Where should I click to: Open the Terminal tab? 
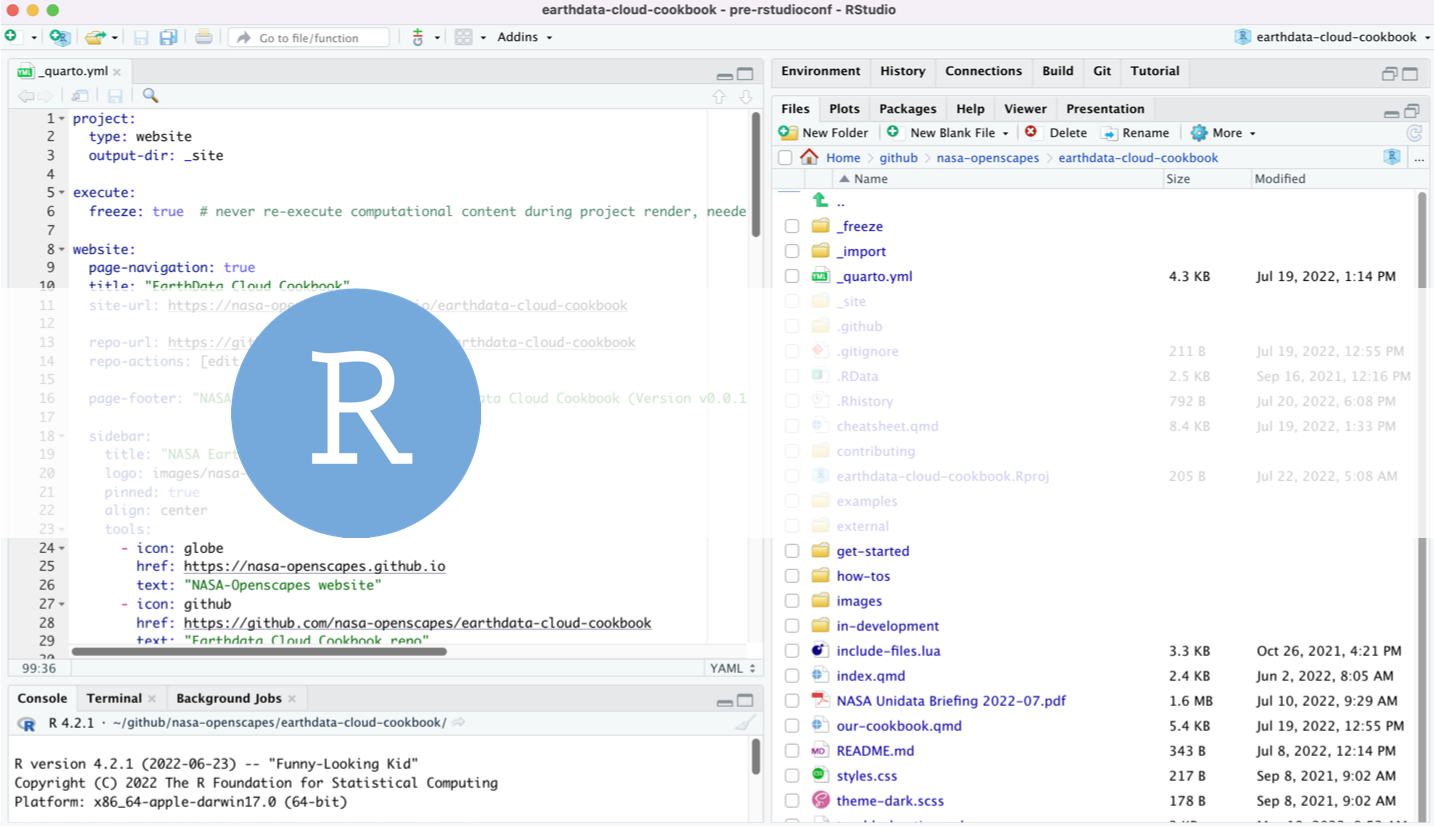coord(113,697)
